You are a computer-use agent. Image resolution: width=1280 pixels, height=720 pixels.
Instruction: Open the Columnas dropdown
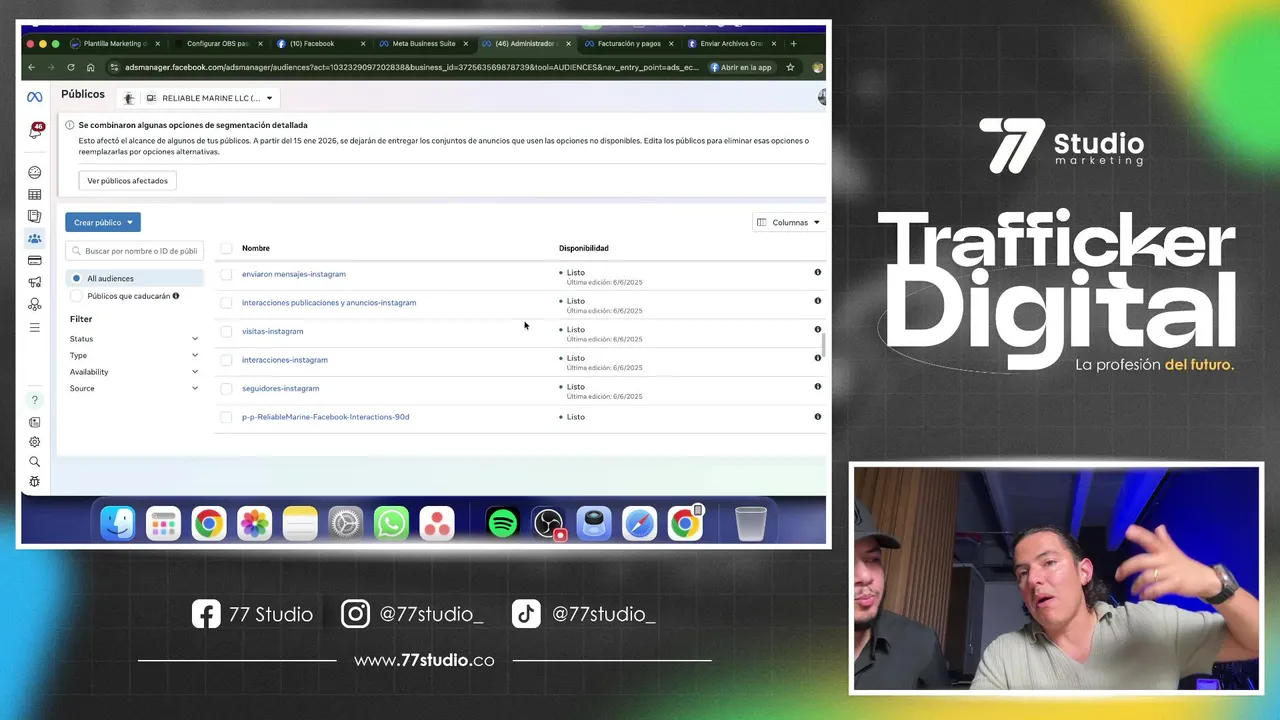[789, 222]
